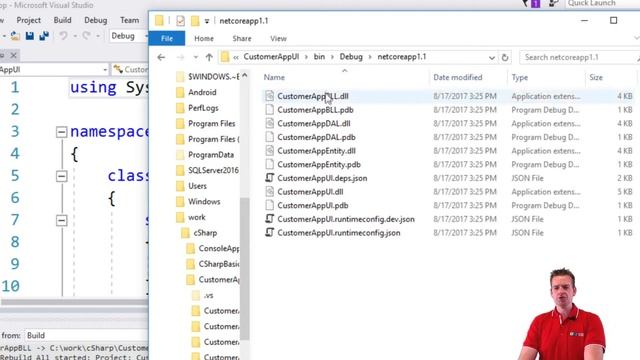
Task: Select the CustomerAppUI.dll file name
Action: 310,192
